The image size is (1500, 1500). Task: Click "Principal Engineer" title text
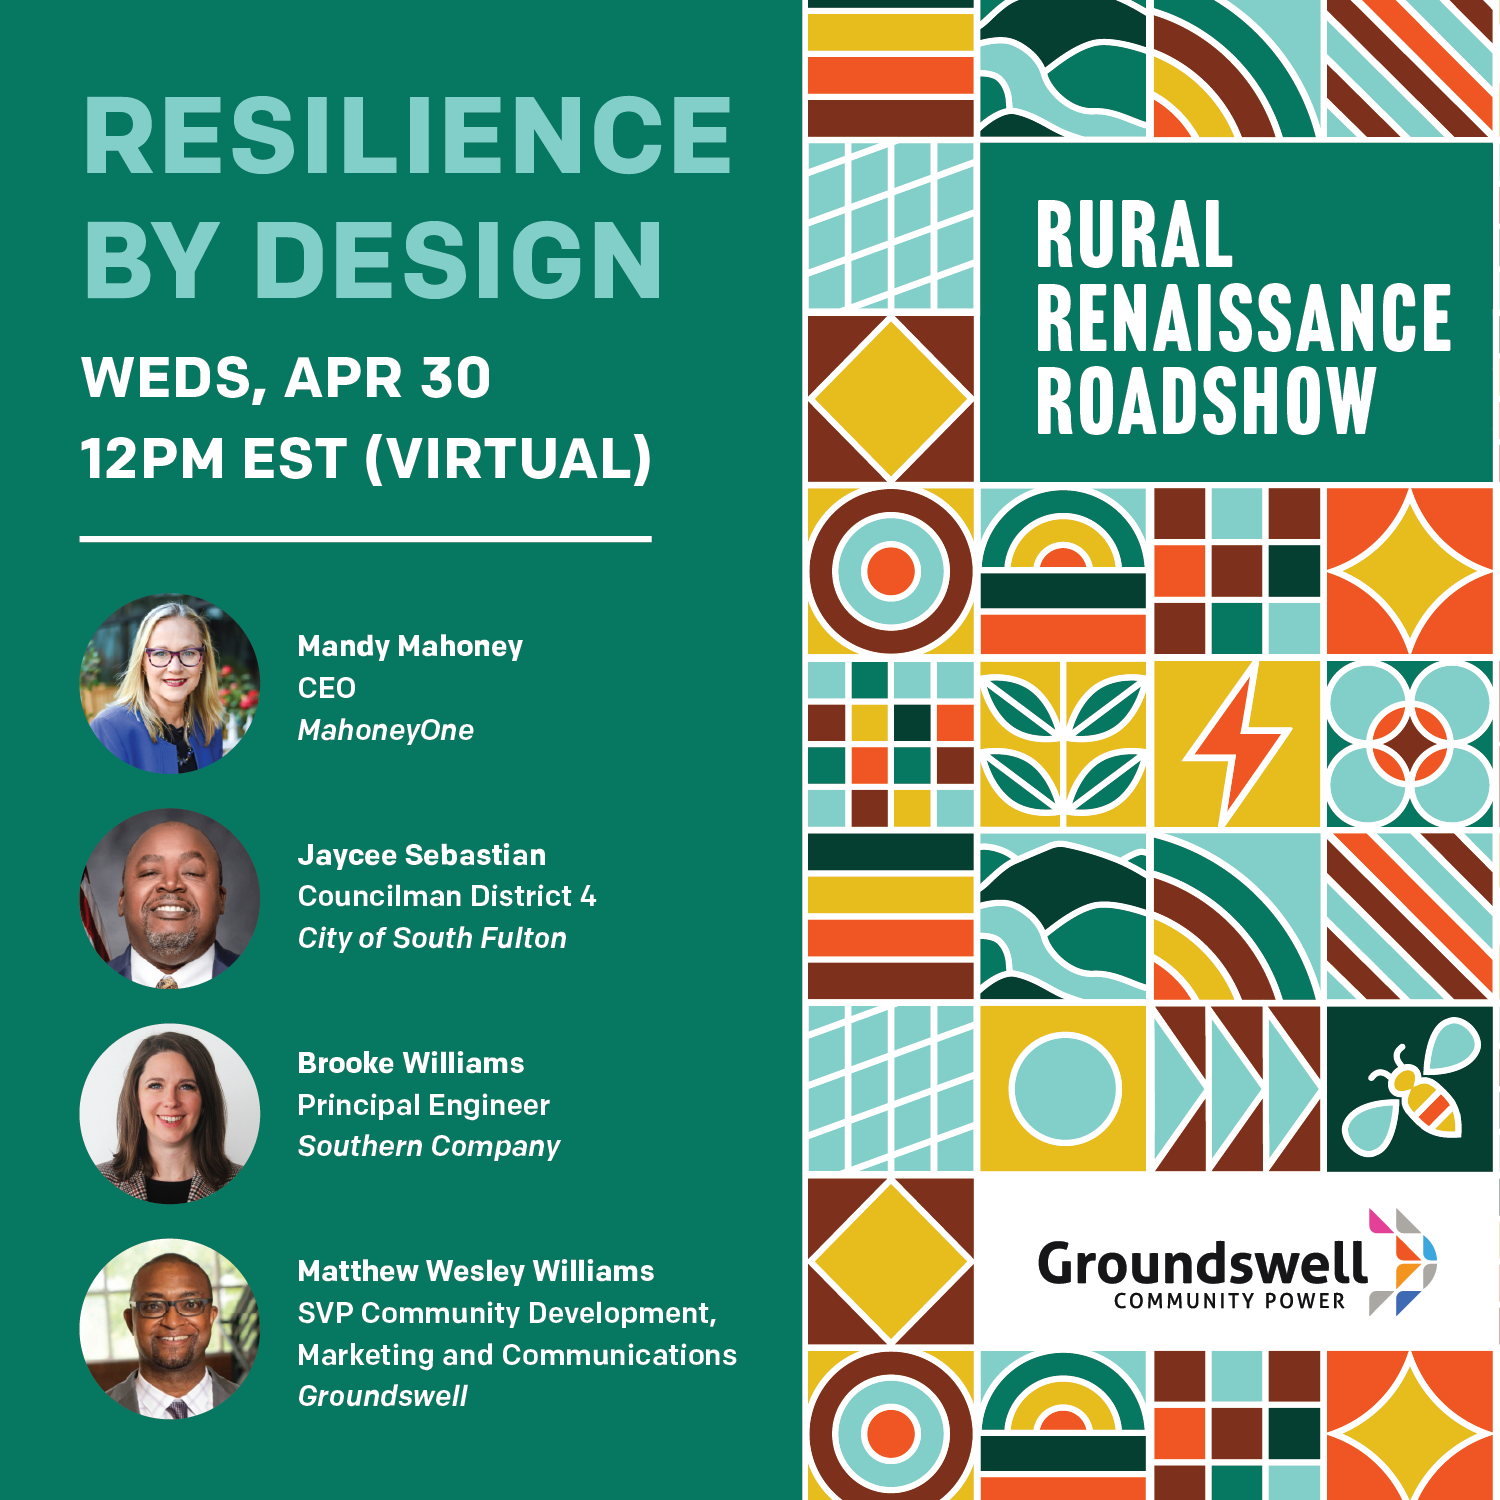(x=424, y=1105)
